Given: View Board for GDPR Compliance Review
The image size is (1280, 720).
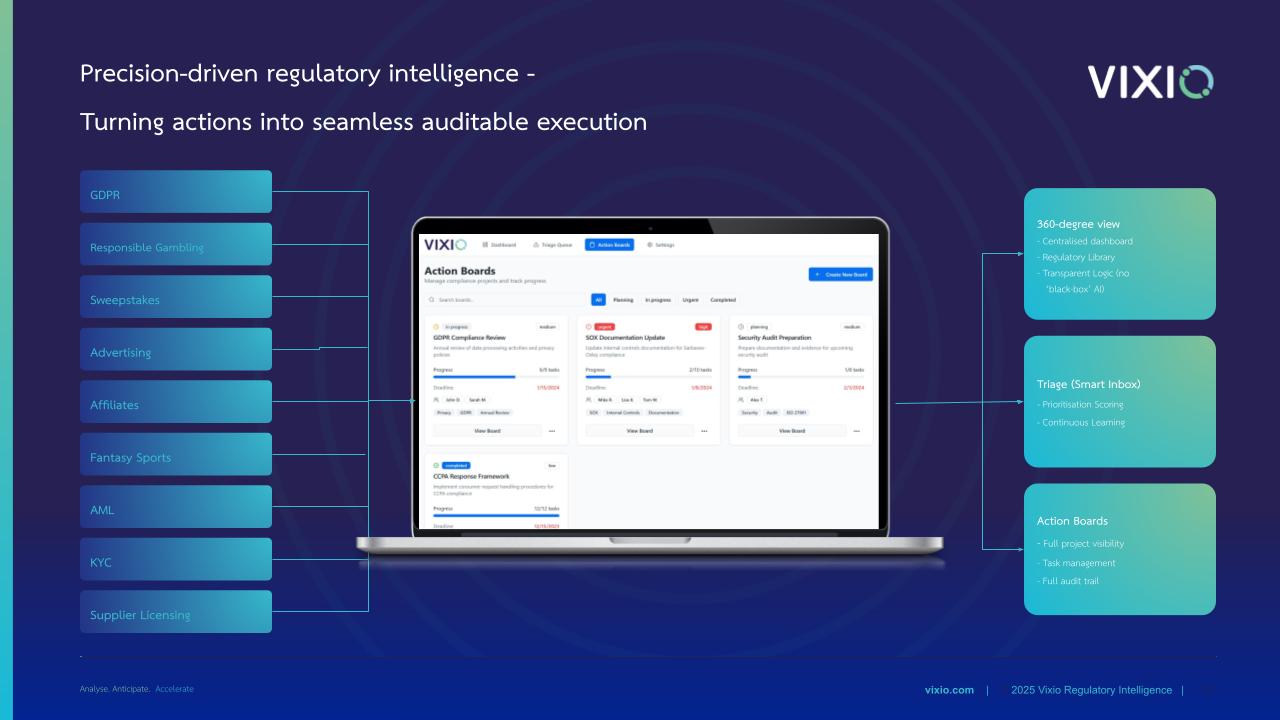Looking at the screenshot, I should (x=487, y=431).
